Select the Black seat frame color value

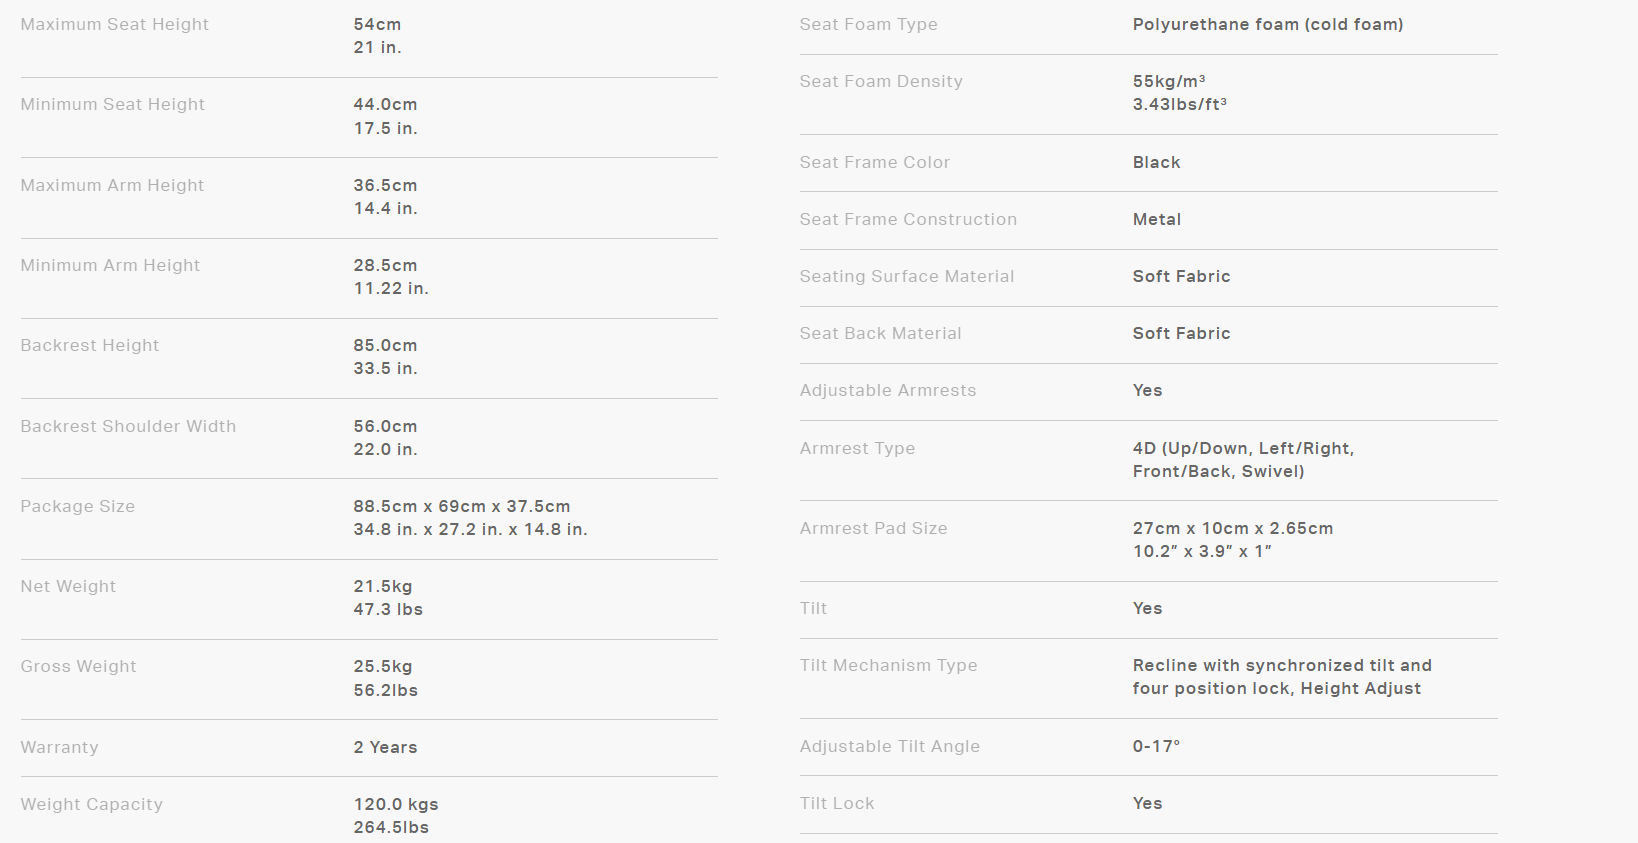click(1156, 162)
